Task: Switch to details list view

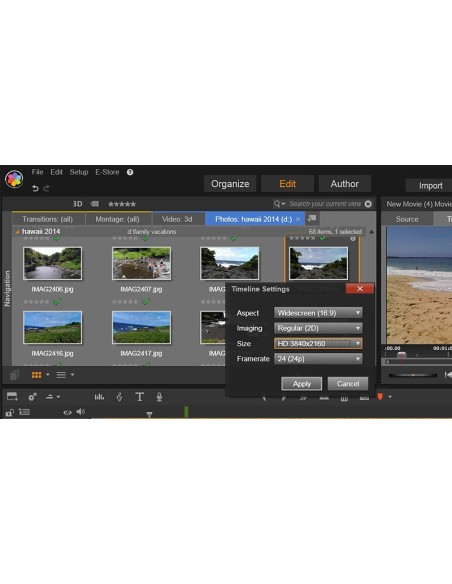Action: pyautogui.click(x=61, y=375)
